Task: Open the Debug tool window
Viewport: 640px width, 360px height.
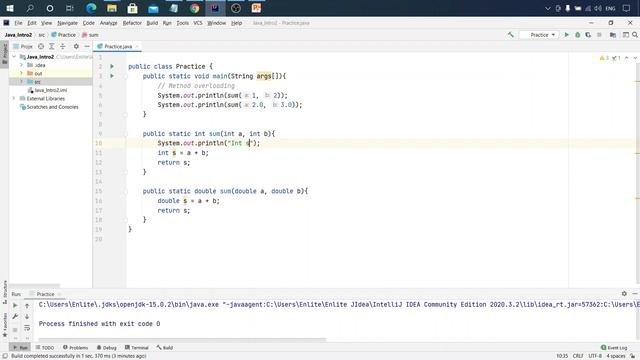Action: pos(107,348)
